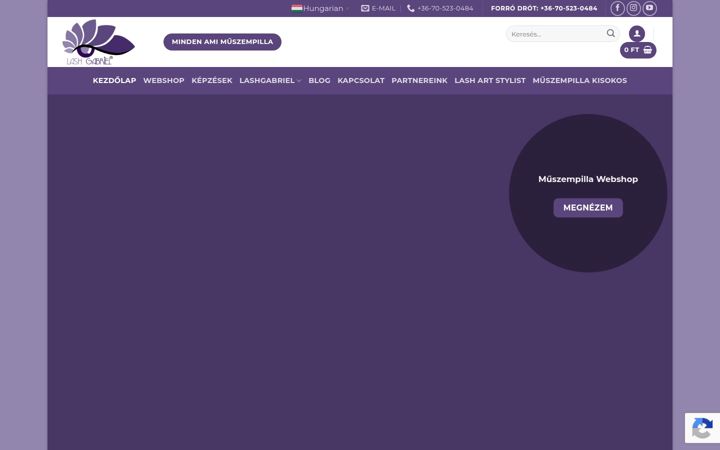Image resolution: width=720 pixels, height=450 pixels.
Task: Open the MŰSZEMPILLA KISOKOS menu item
Action: (579, 80)
